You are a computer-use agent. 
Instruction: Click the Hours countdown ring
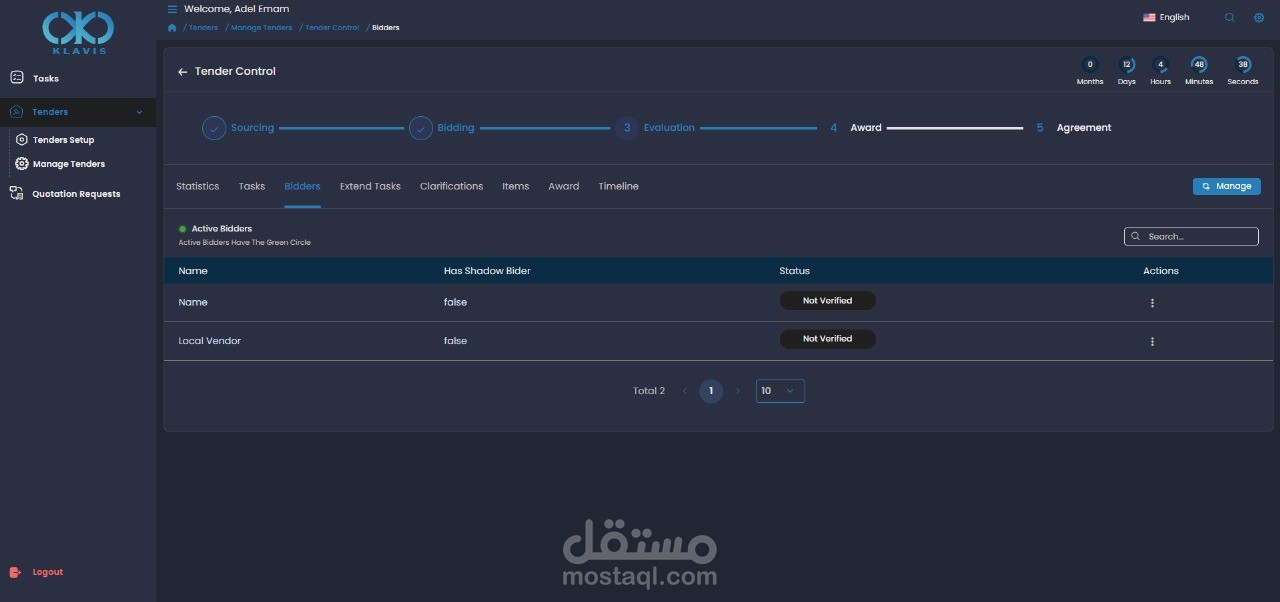coord(1160,65)
